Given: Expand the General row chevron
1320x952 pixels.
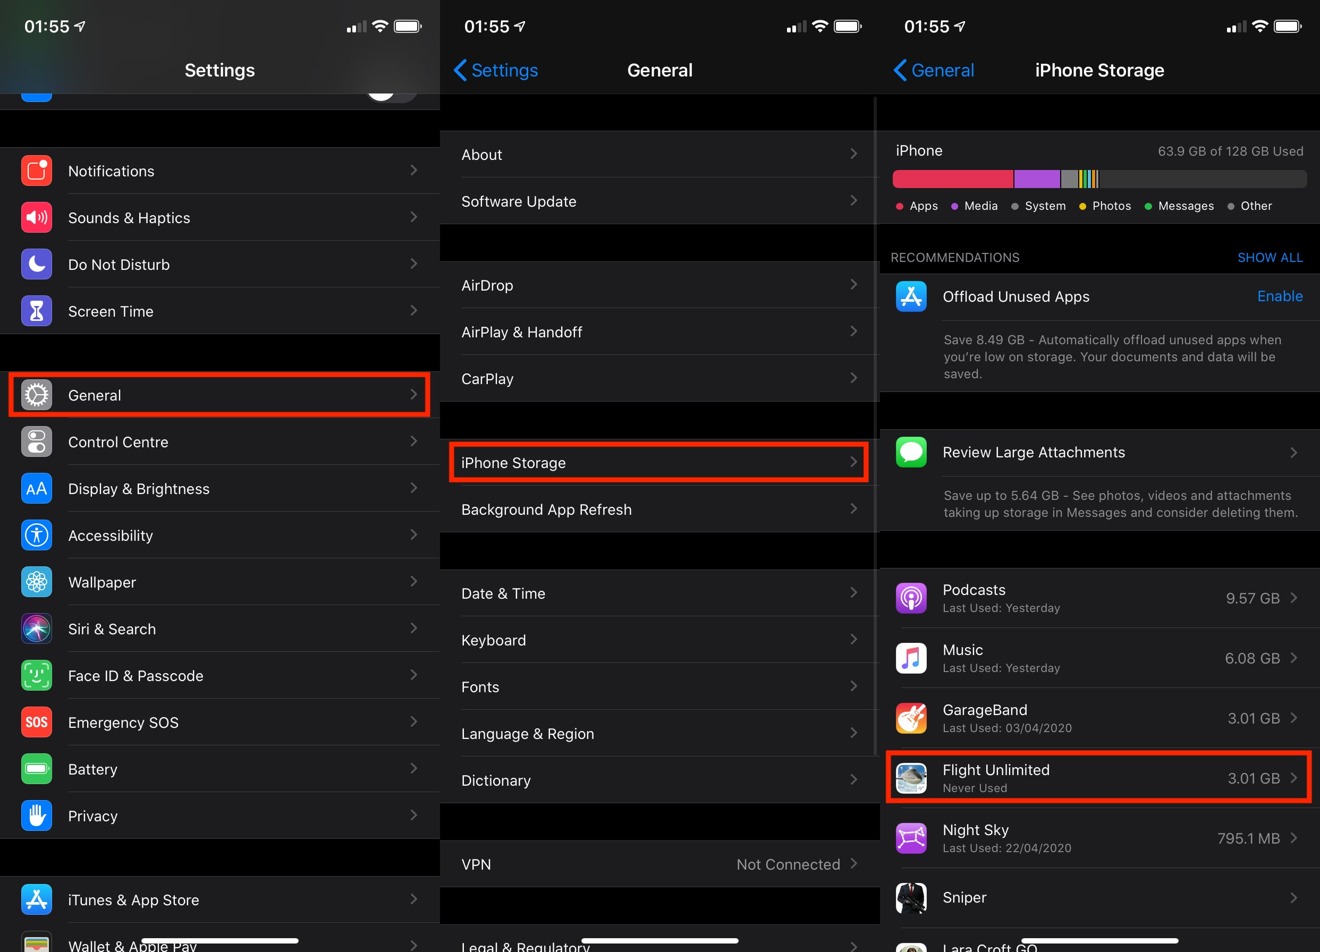Looking at the screenshot, I should (413, 395).
